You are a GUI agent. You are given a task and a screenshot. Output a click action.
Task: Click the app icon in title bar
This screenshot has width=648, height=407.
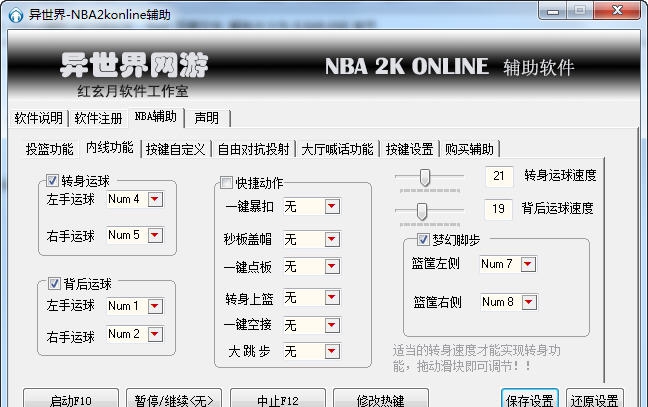(16, 15)
